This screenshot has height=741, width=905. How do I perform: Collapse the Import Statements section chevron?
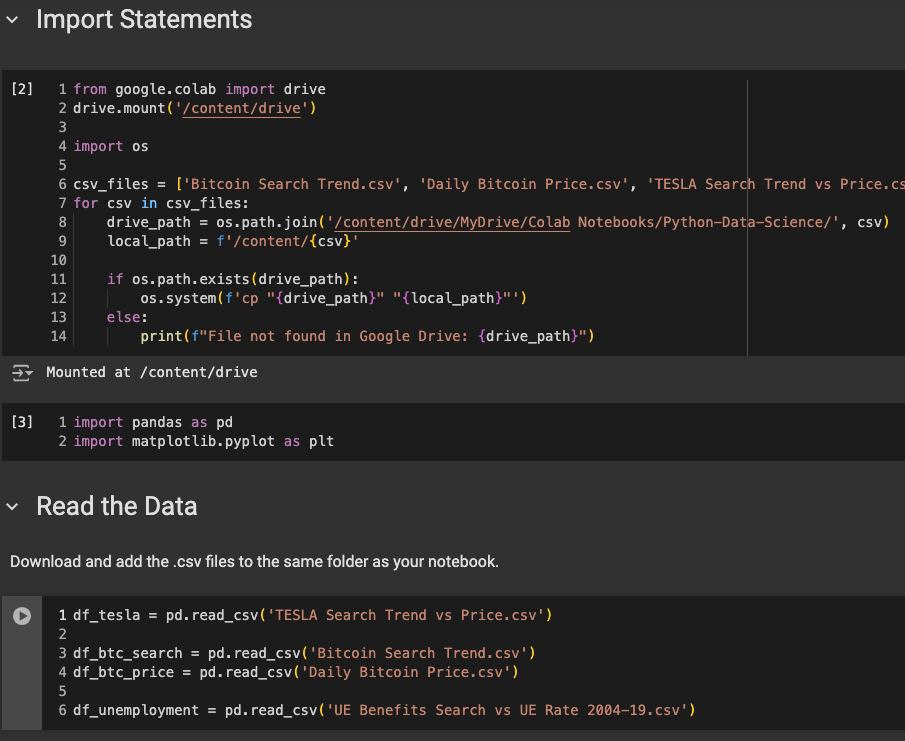pyautogui.click(x=13, y=20)
